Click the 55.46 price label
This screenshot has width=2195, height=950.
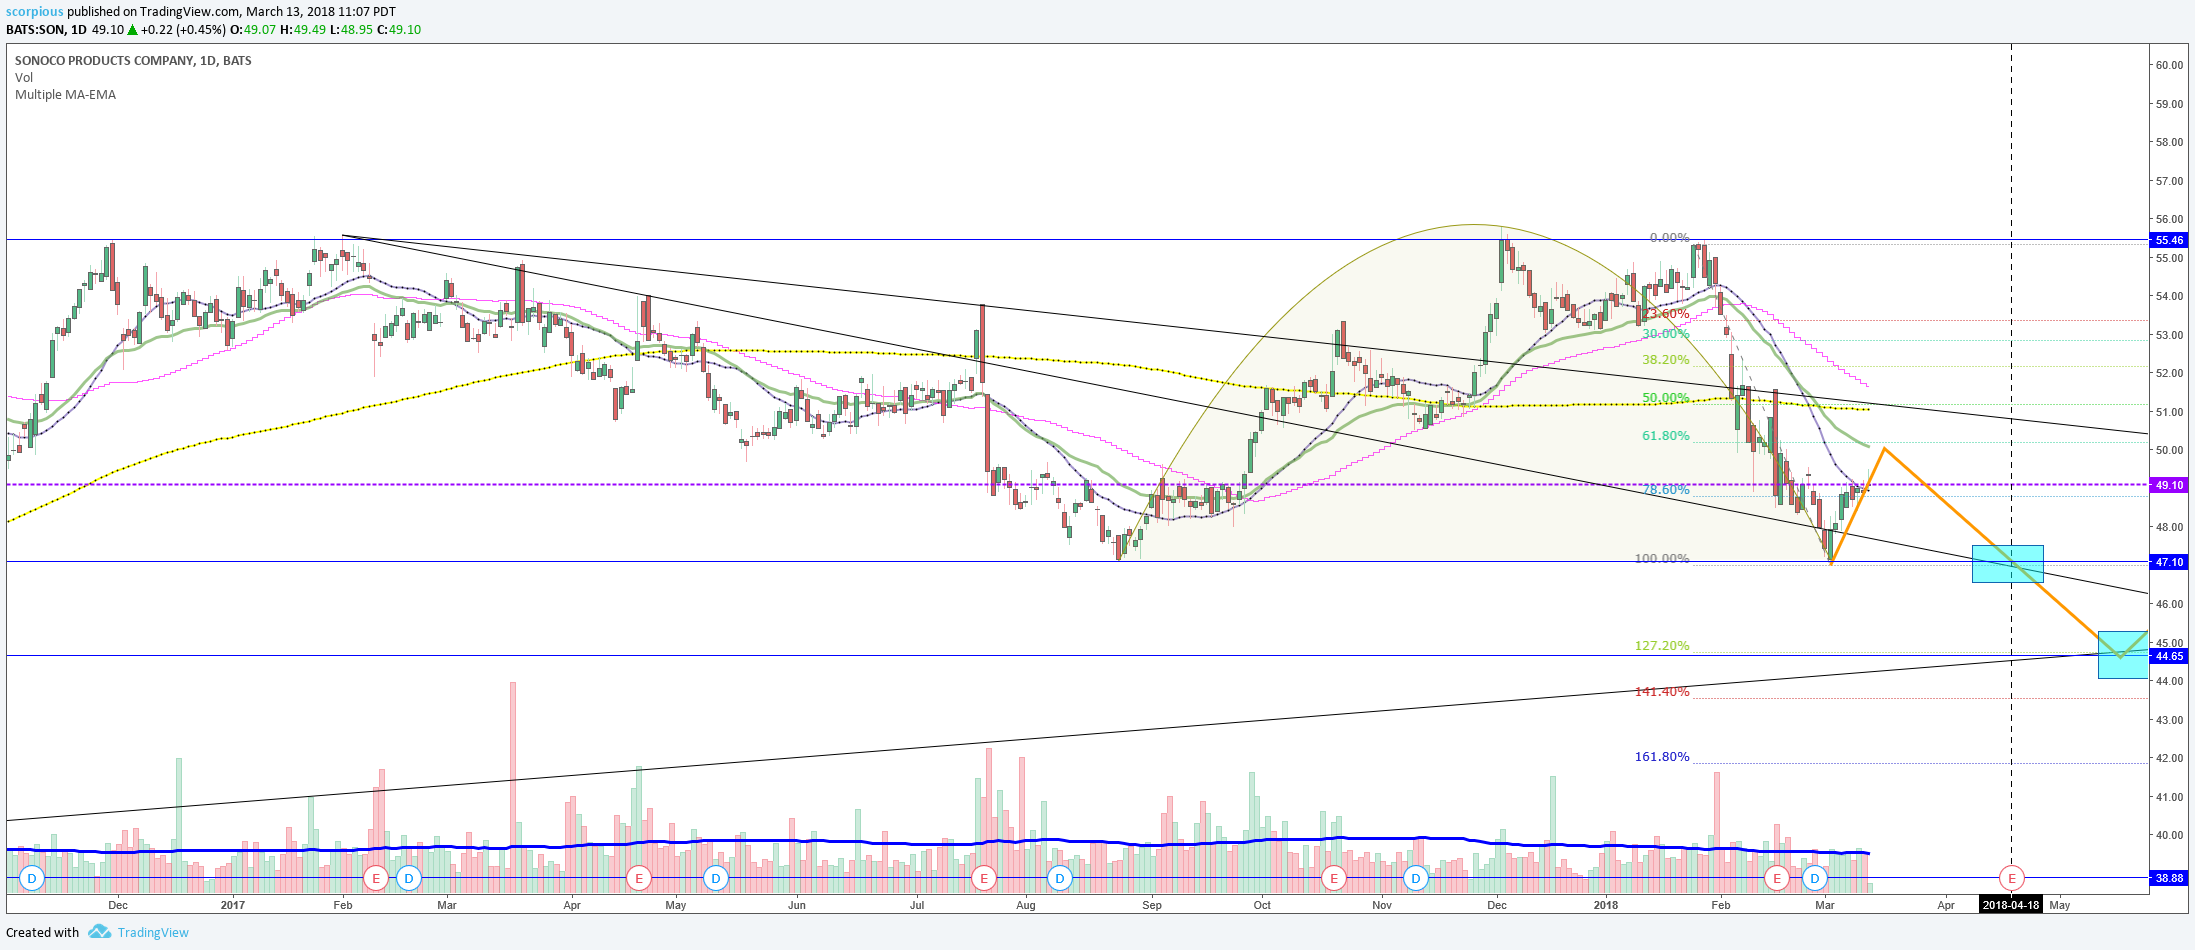tap(2169, 240)
